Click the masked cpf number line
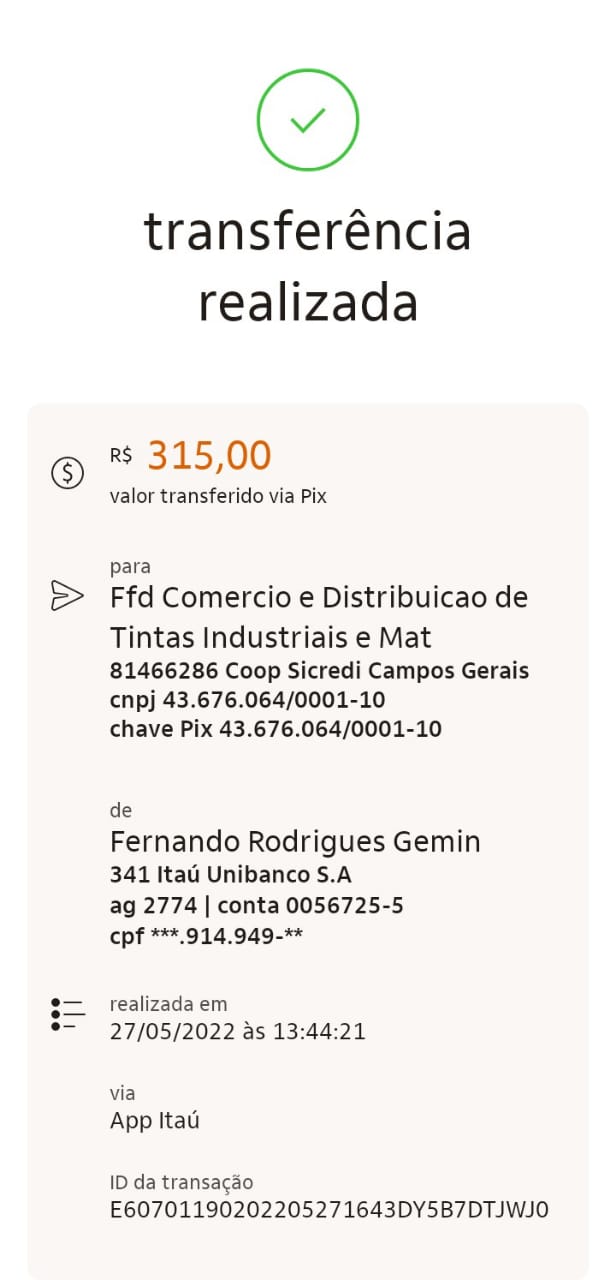 point(206,936)
